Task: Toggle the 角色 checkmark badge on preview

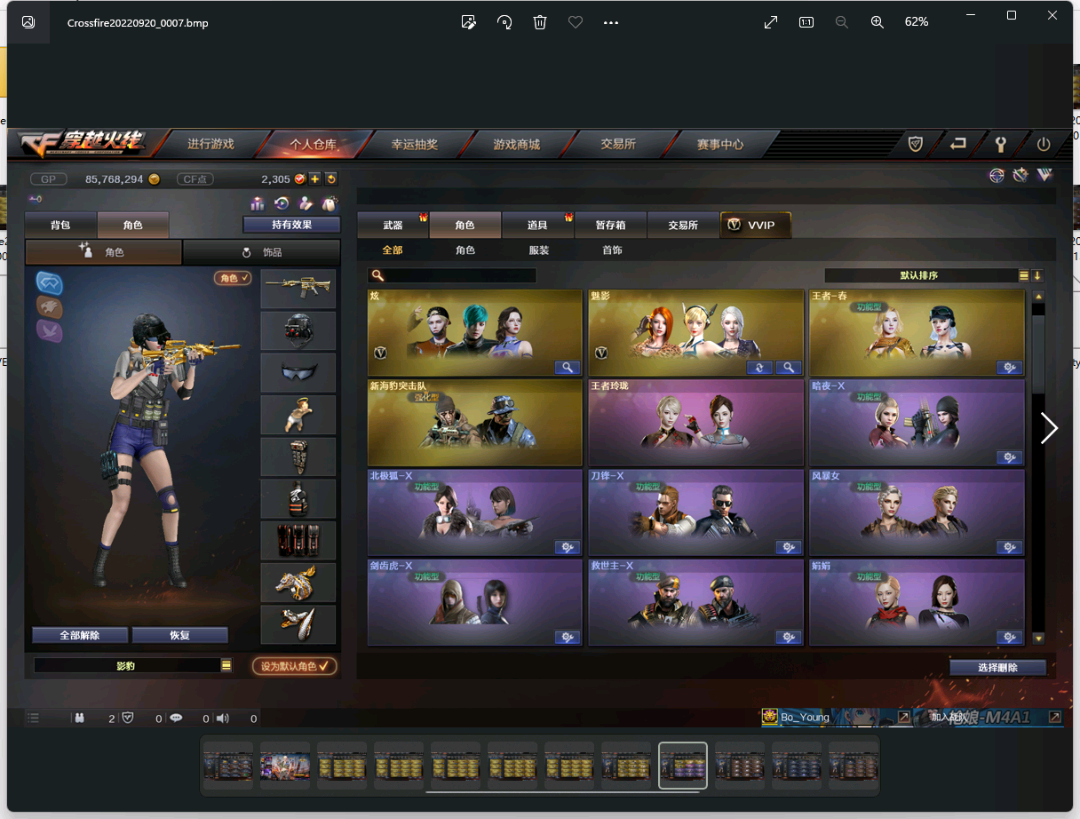Action: [x=233, y=278]
